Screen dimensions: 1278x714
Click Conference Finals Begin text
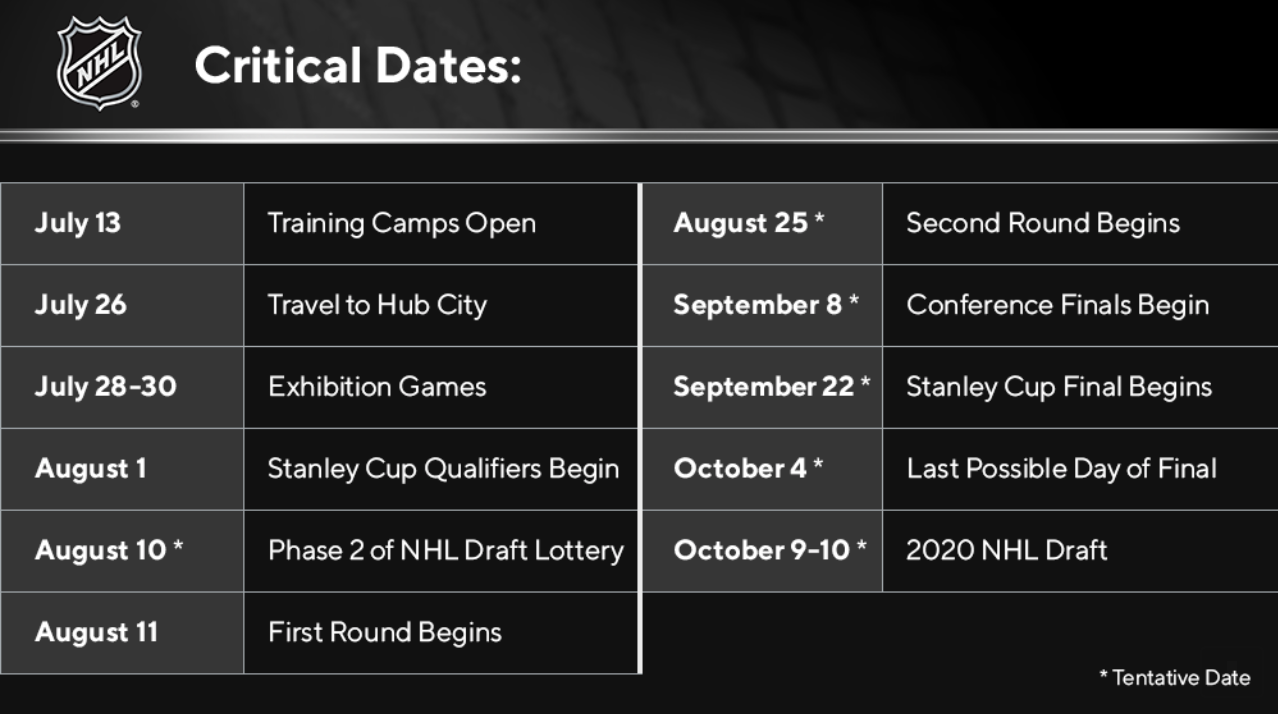pos(1058,305)
